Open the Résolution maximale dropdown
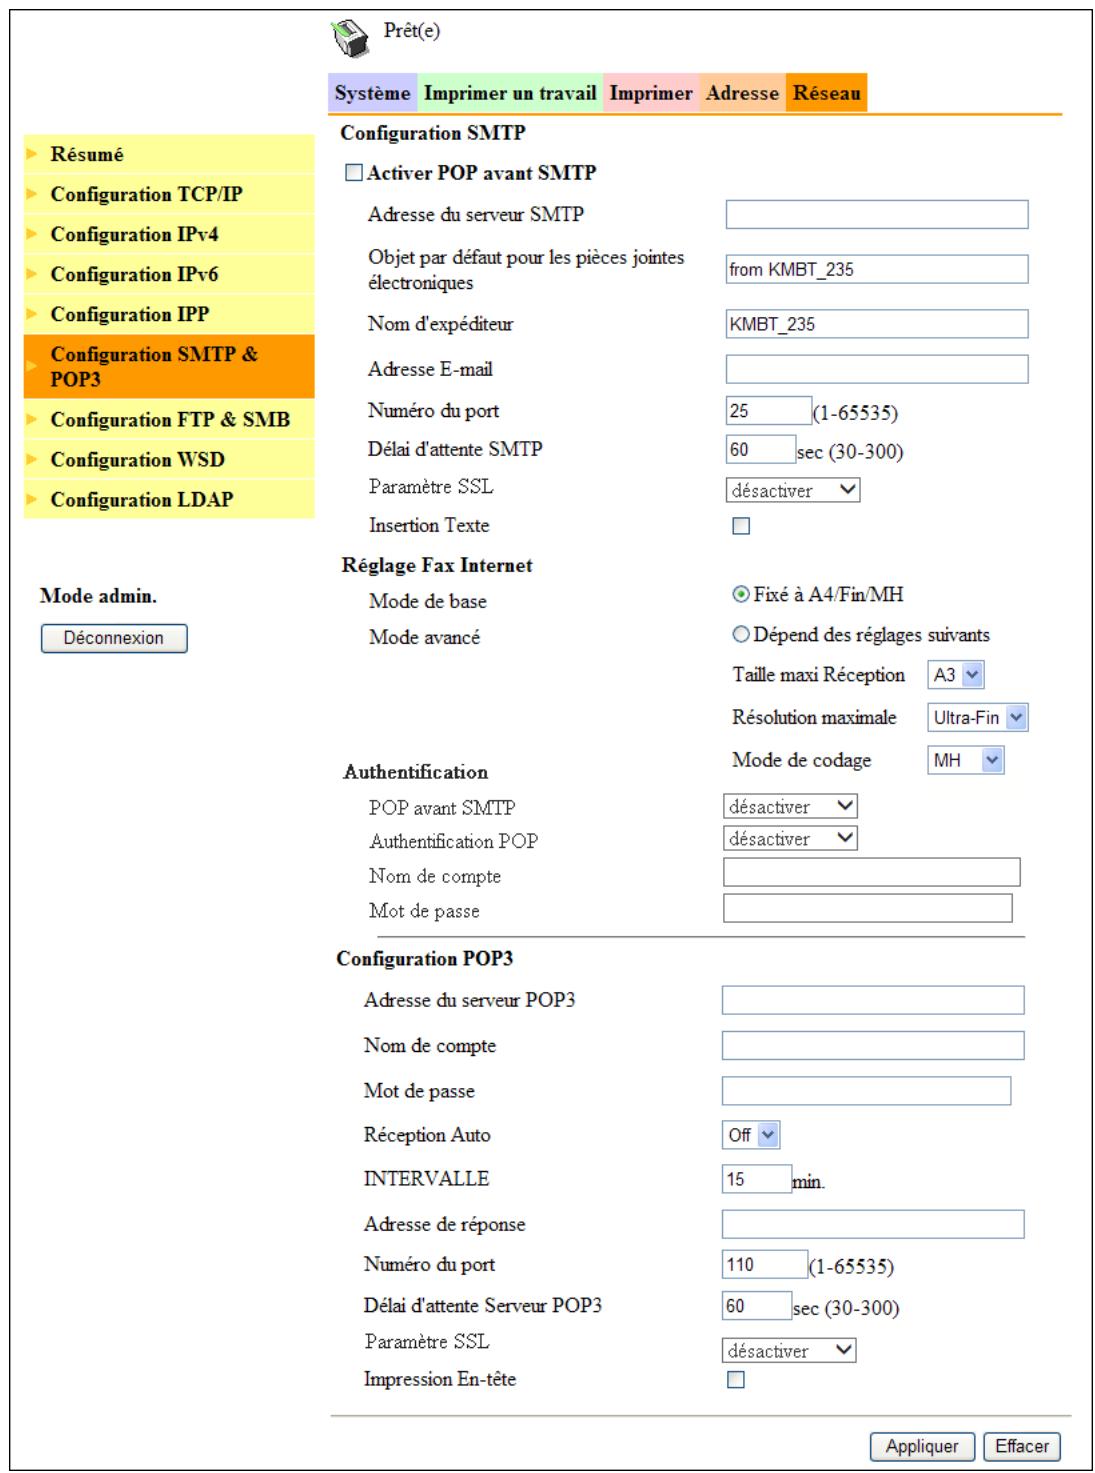 click(x=978, y=717)
